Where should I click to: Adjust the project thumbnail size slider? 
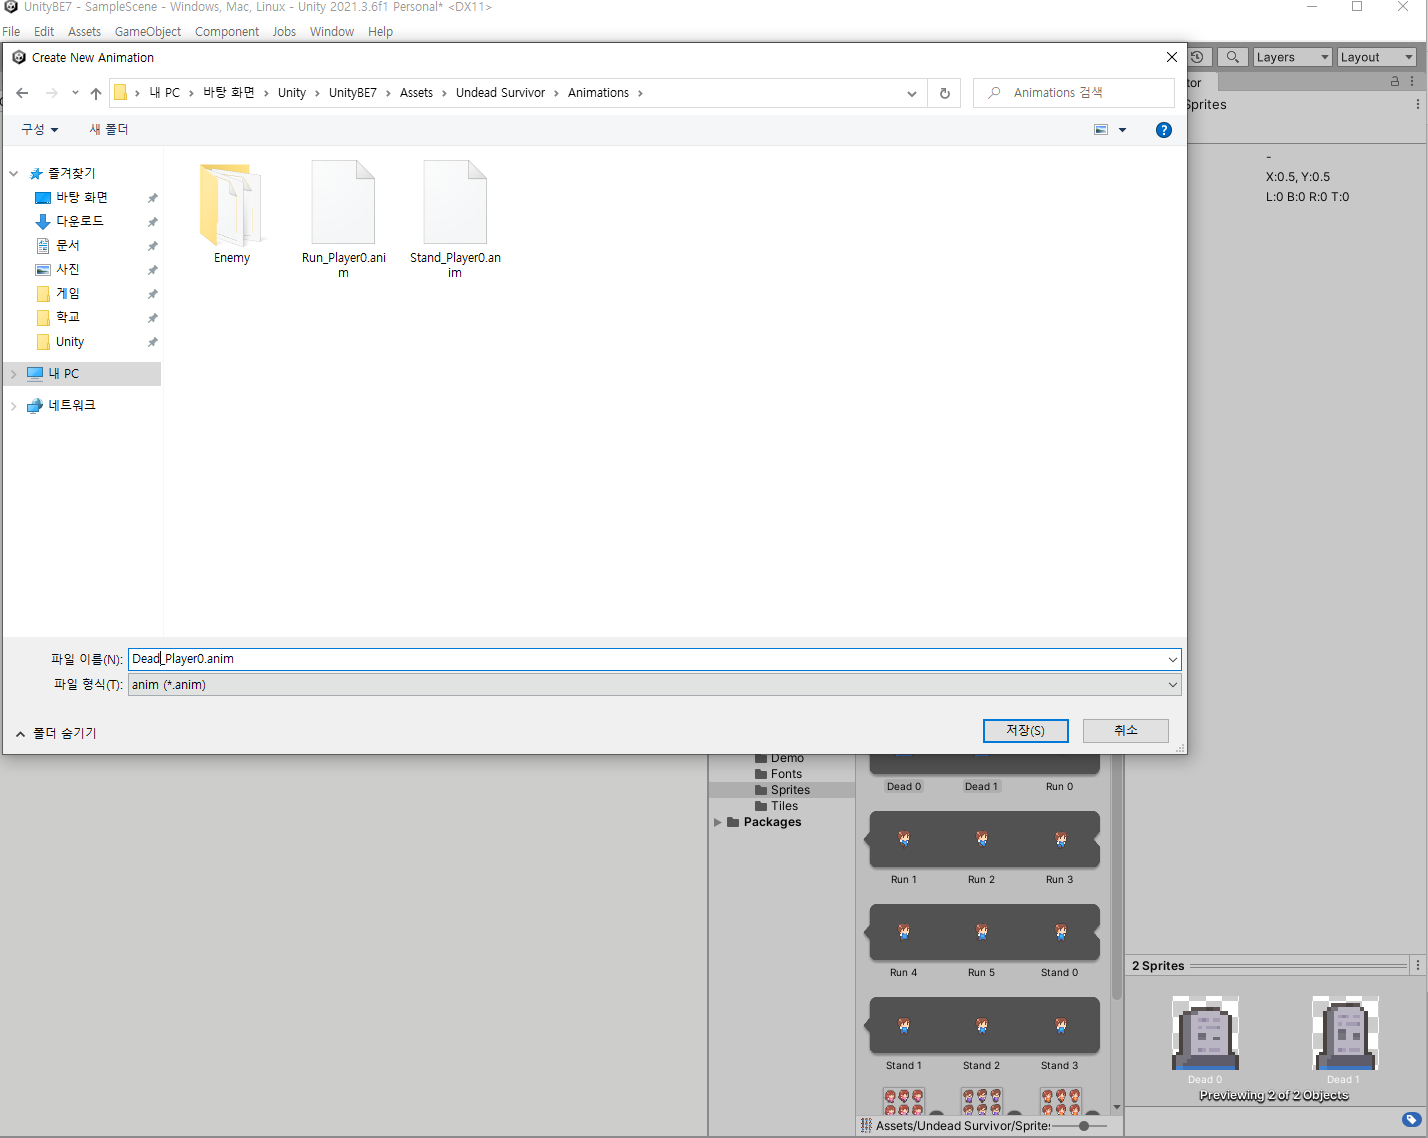(x=1082, y=1126)
